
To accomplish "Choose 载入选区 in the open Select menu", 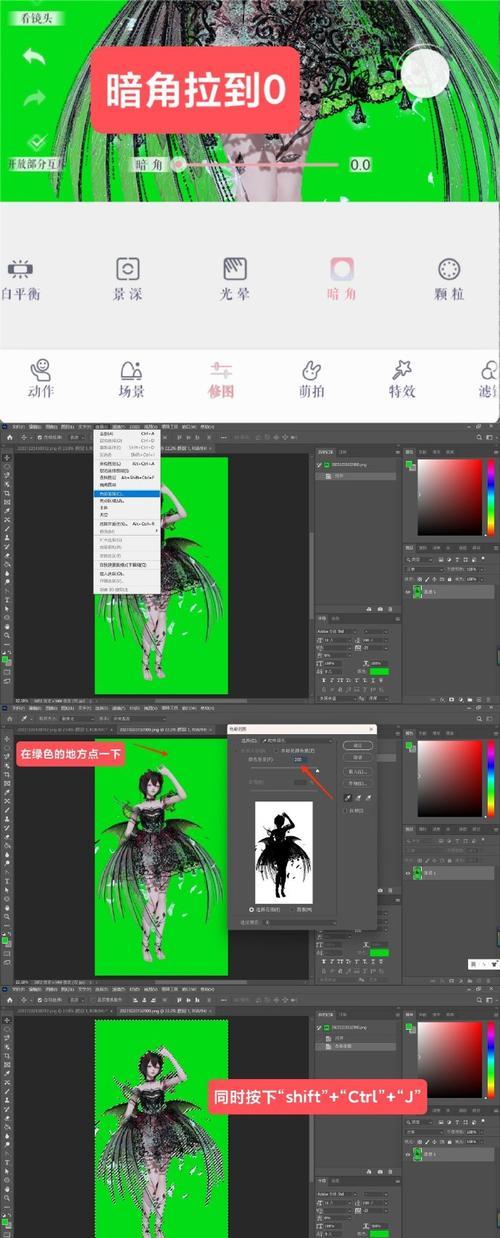I will (127, 574).
